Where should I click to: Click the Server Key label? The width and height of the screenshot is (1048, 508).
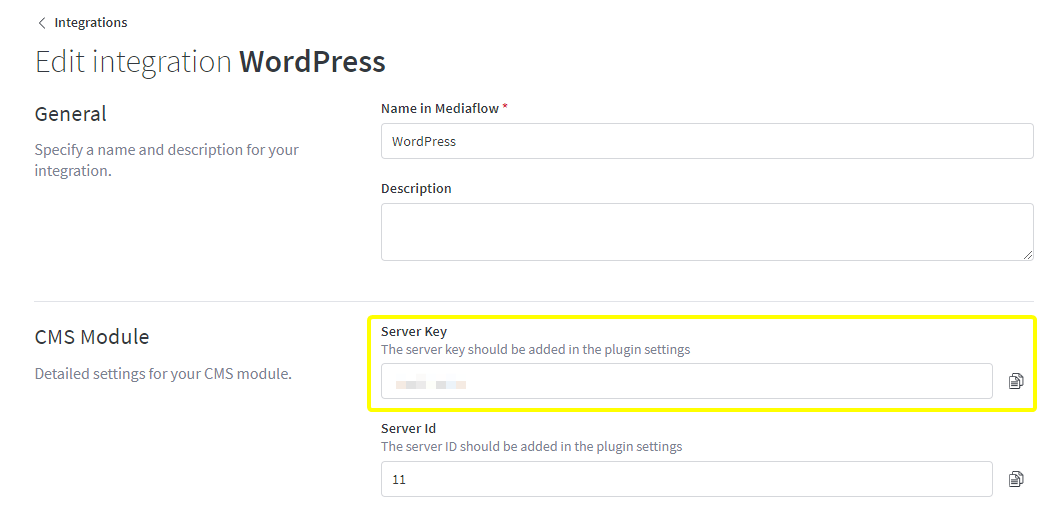click(414, 331)
